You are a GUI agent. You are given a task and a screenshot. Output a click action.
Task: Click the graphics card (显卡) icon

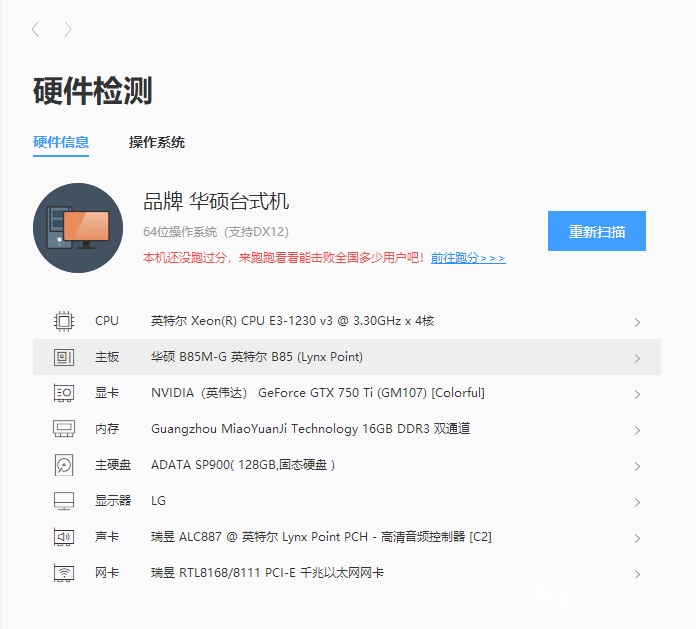(x=64, y=393)
